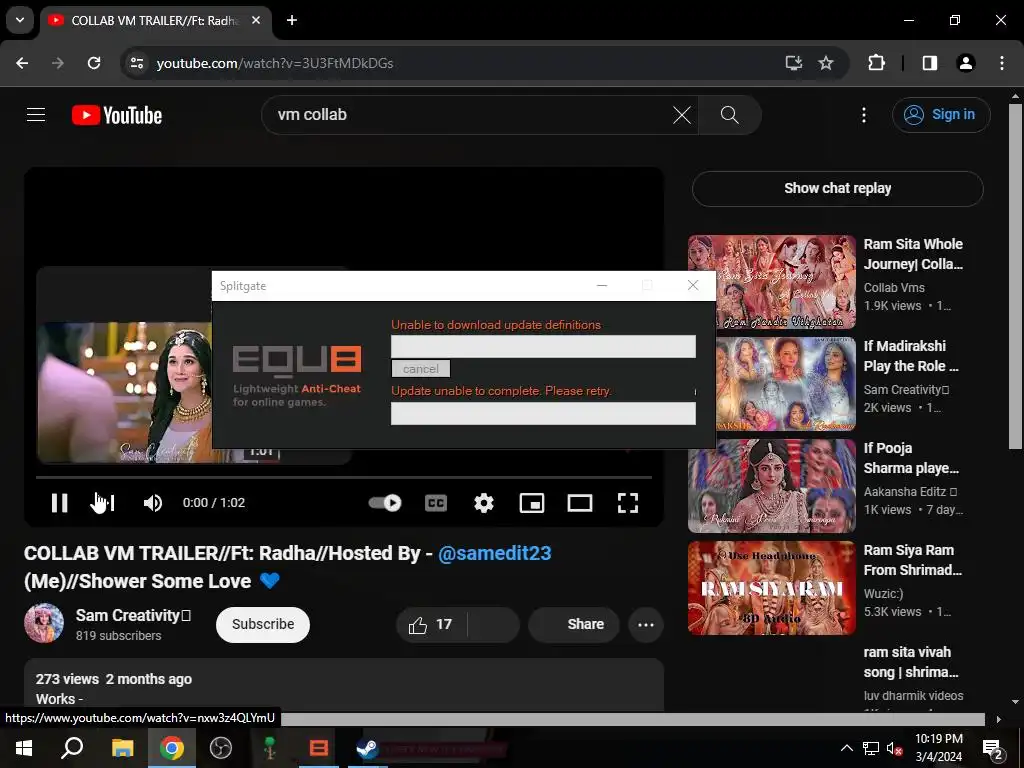View site information icon in address bar
The height and width of the screenshot is (768, 1024).
(136, 63)
